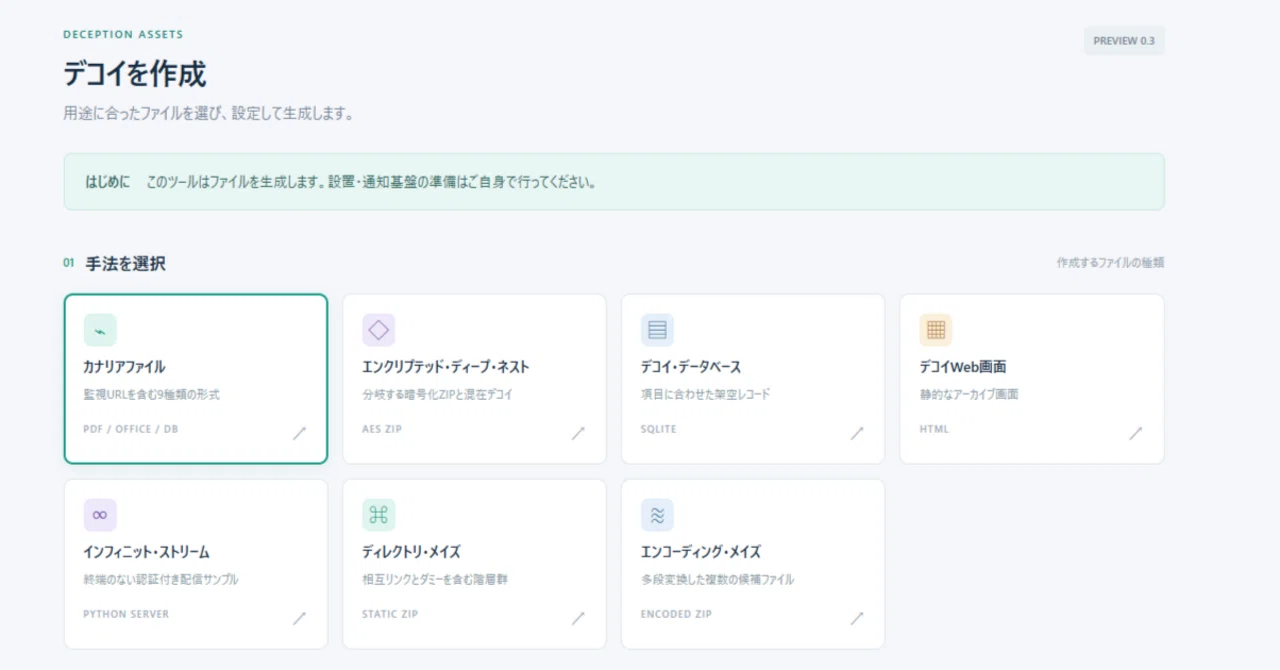Click the 分岐する暗号化ZIPと混在デコイ description
Image resolution: width=1280 pixels, height=670 pixels.
click(437, 395)
